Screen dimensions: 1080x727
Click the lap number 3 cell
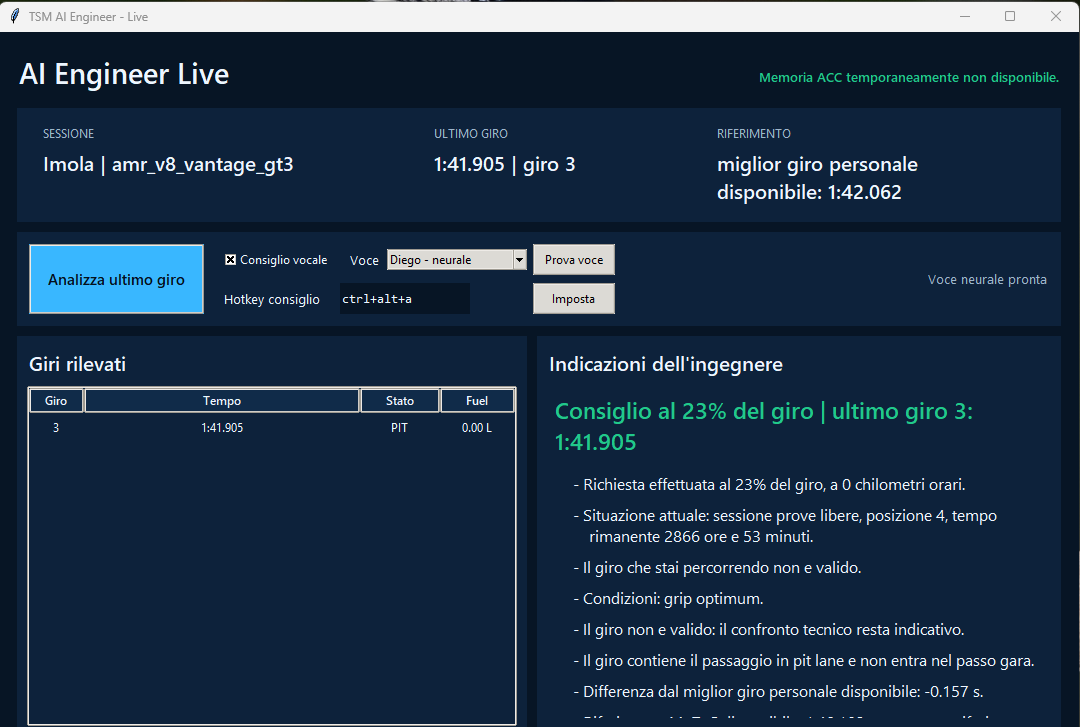coord(56,428)
